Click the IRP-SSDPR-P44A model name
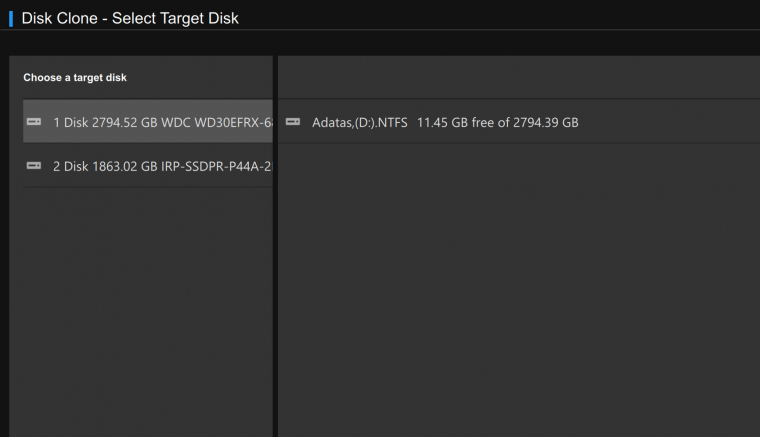 [x=217, y=167]
